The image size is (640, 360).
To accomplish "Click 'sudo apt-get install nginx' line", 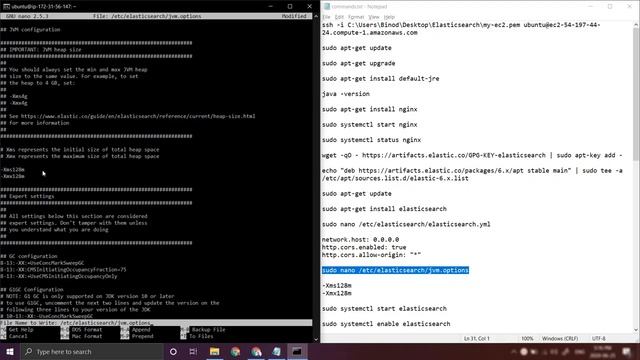I will pyautogui.click(x=369, y=109).
